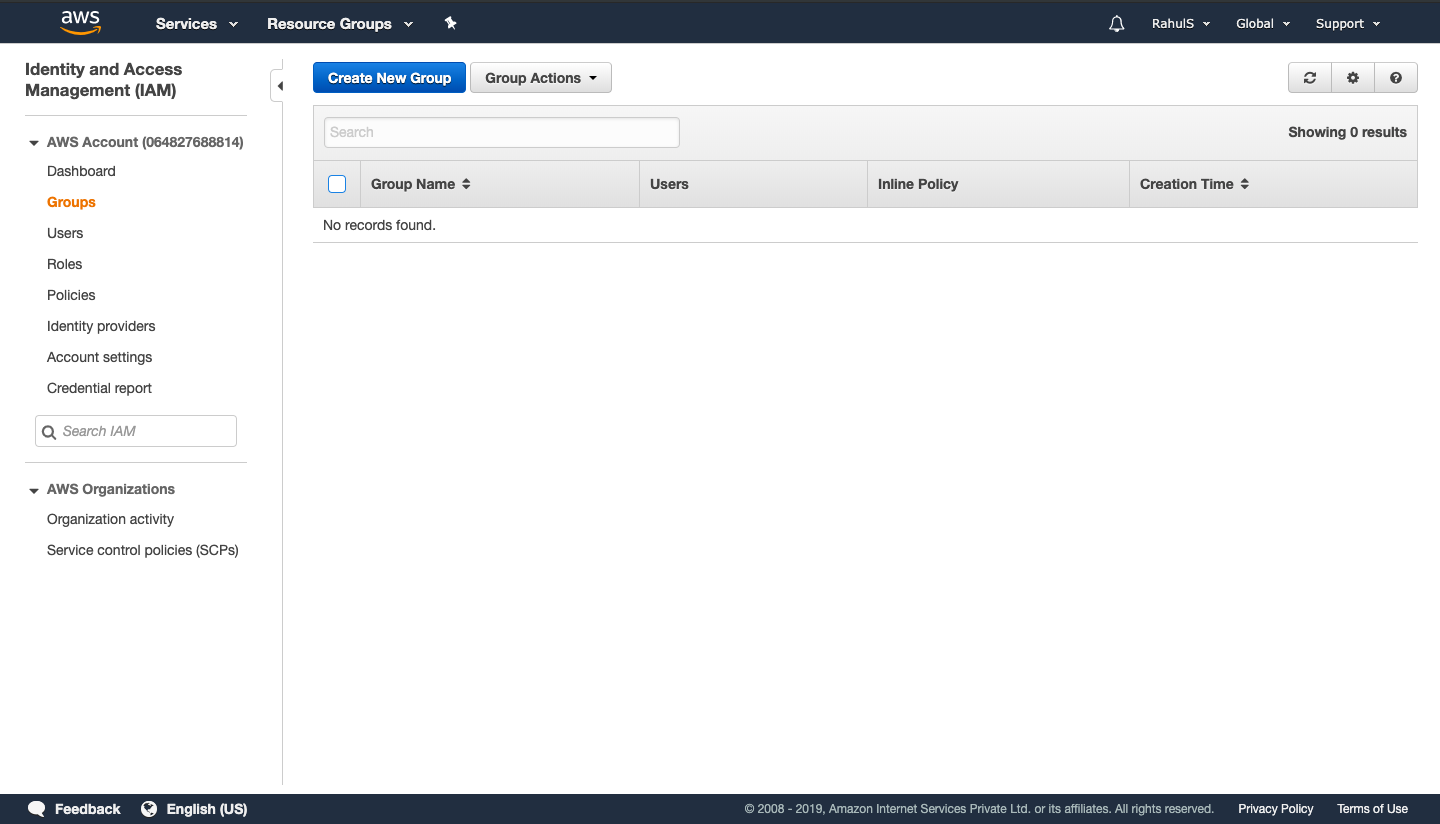Screen dimensions: 1440x824
Task: Select all groups checkbox
Action: [337, 183]
